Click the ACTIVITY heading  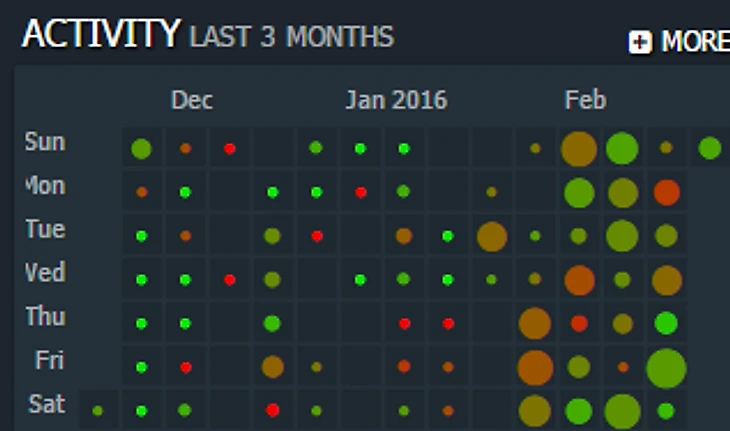pos(101,34)
